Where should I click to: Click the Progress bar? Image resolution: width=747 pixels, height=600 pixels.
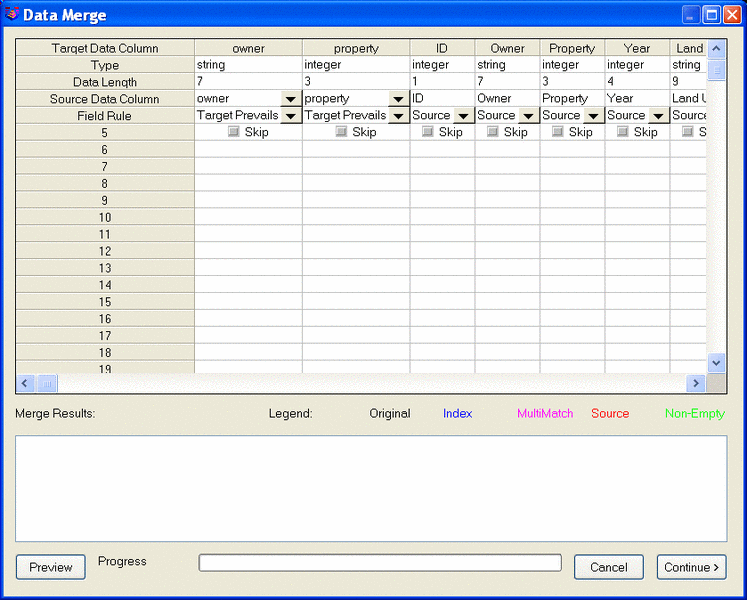click(x=380, y=563)
